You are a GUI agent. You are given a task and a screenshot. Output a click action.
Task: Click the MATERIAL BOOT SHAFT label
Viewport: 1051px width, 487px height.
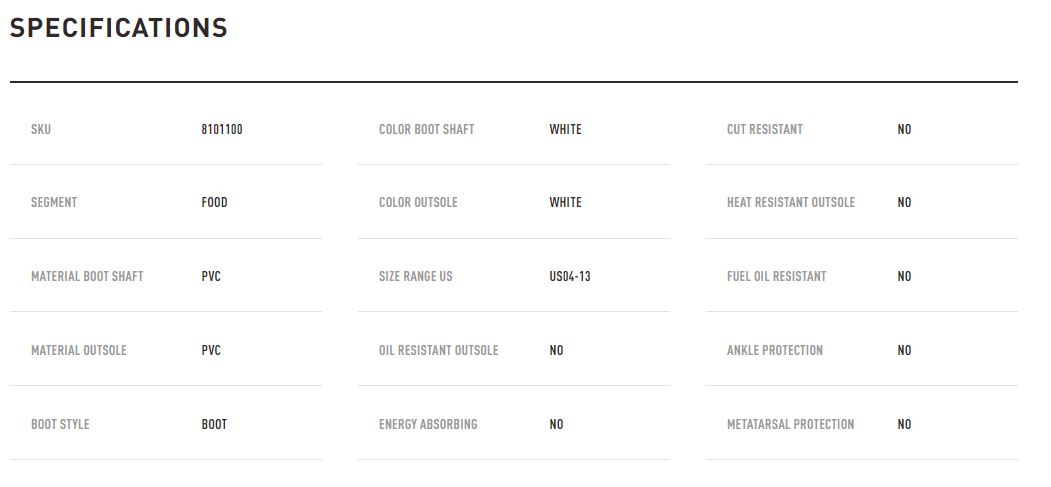pyautogui.click(x=87, y=276)
